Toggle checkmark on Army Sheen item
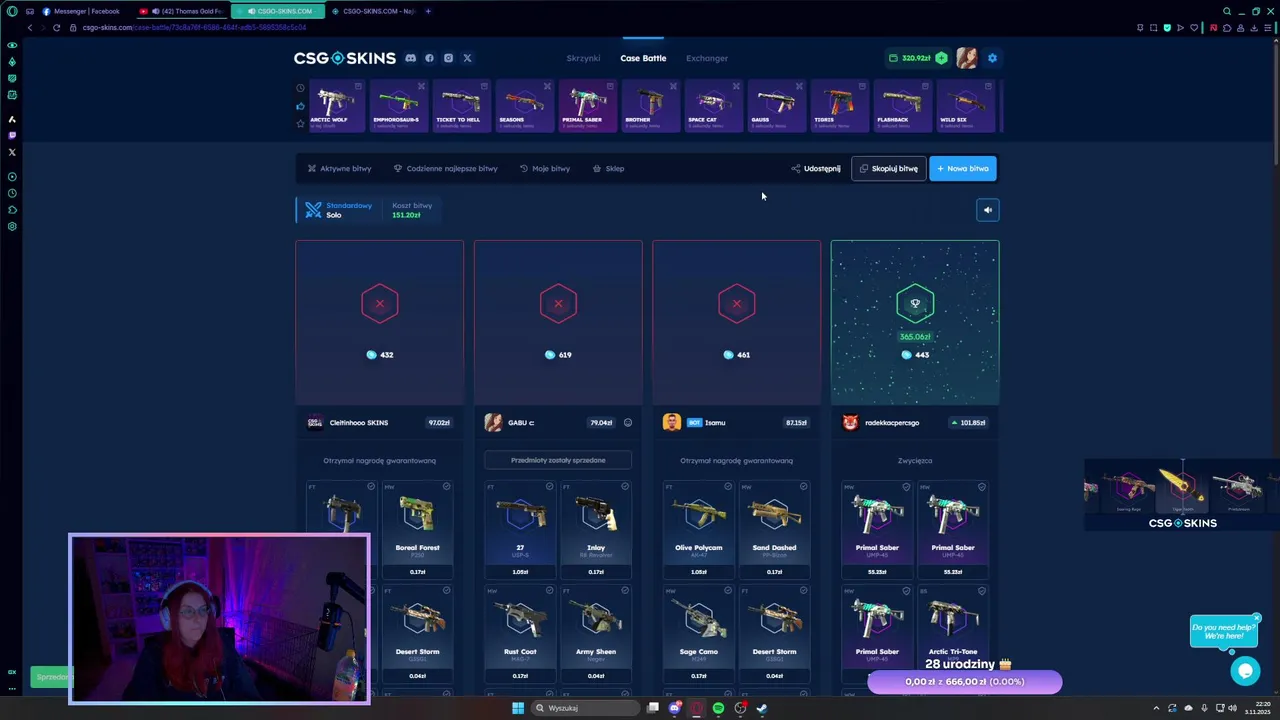This screenshot has width=1280, height=720. (x=625, y=591)
